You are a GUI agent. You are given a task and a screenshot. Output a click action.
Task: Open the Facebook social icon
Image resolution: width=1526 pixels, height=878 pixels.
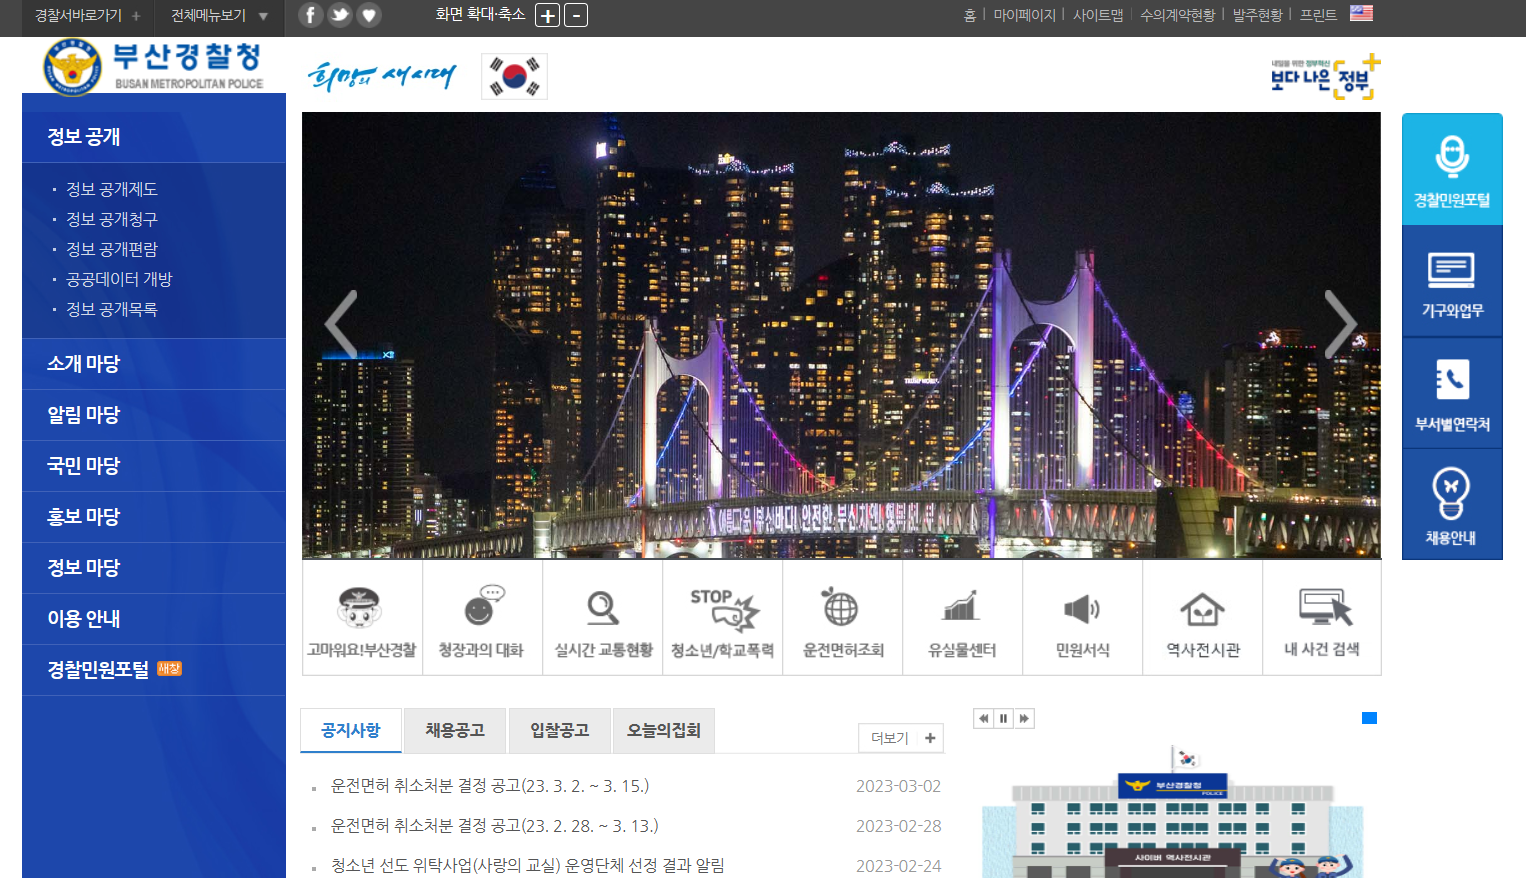pyautogui.click(x=311, y=15)
